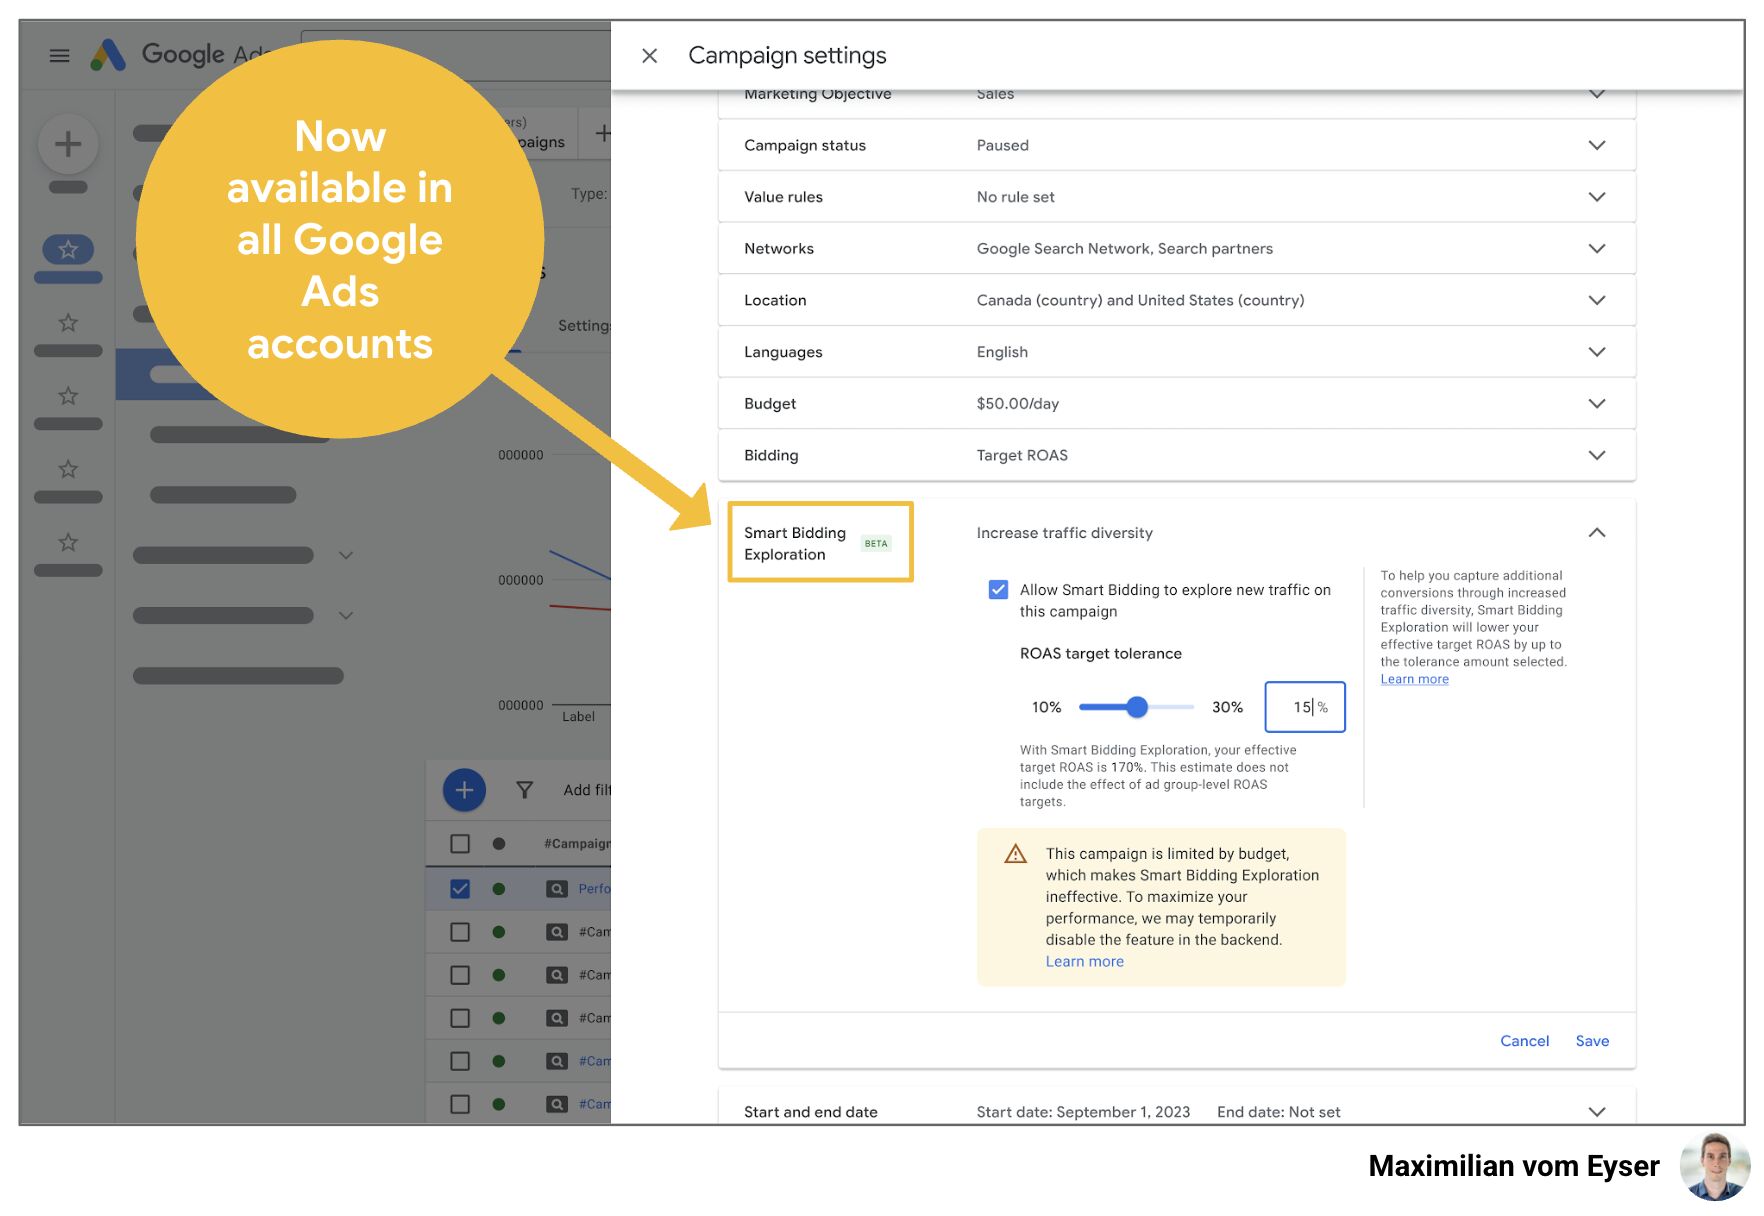This screenshot has height=1216, width=1764.
Task: Expand the Location settings row
Action: point(1597,300)
